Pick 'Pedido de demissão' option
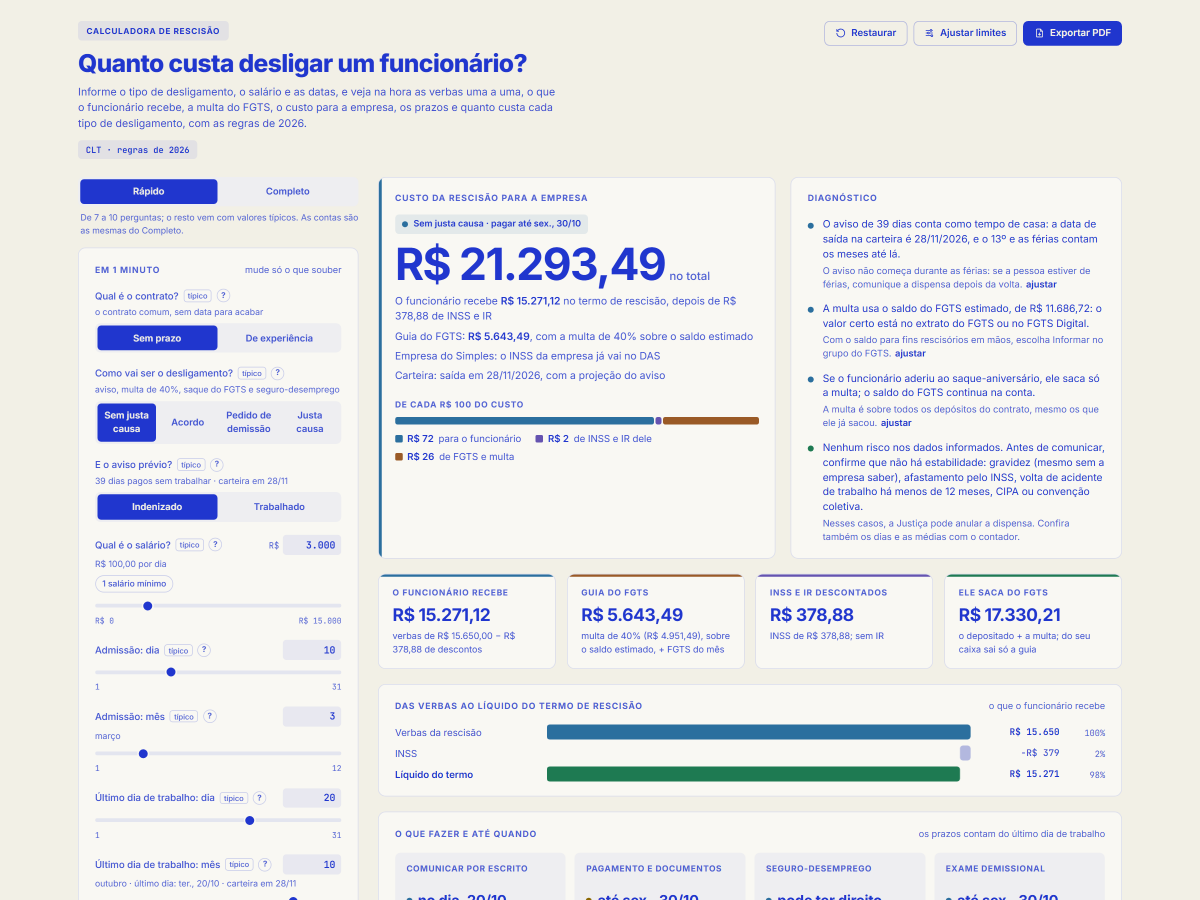This screenshot has width=1200, height=900. pos(248,422)
